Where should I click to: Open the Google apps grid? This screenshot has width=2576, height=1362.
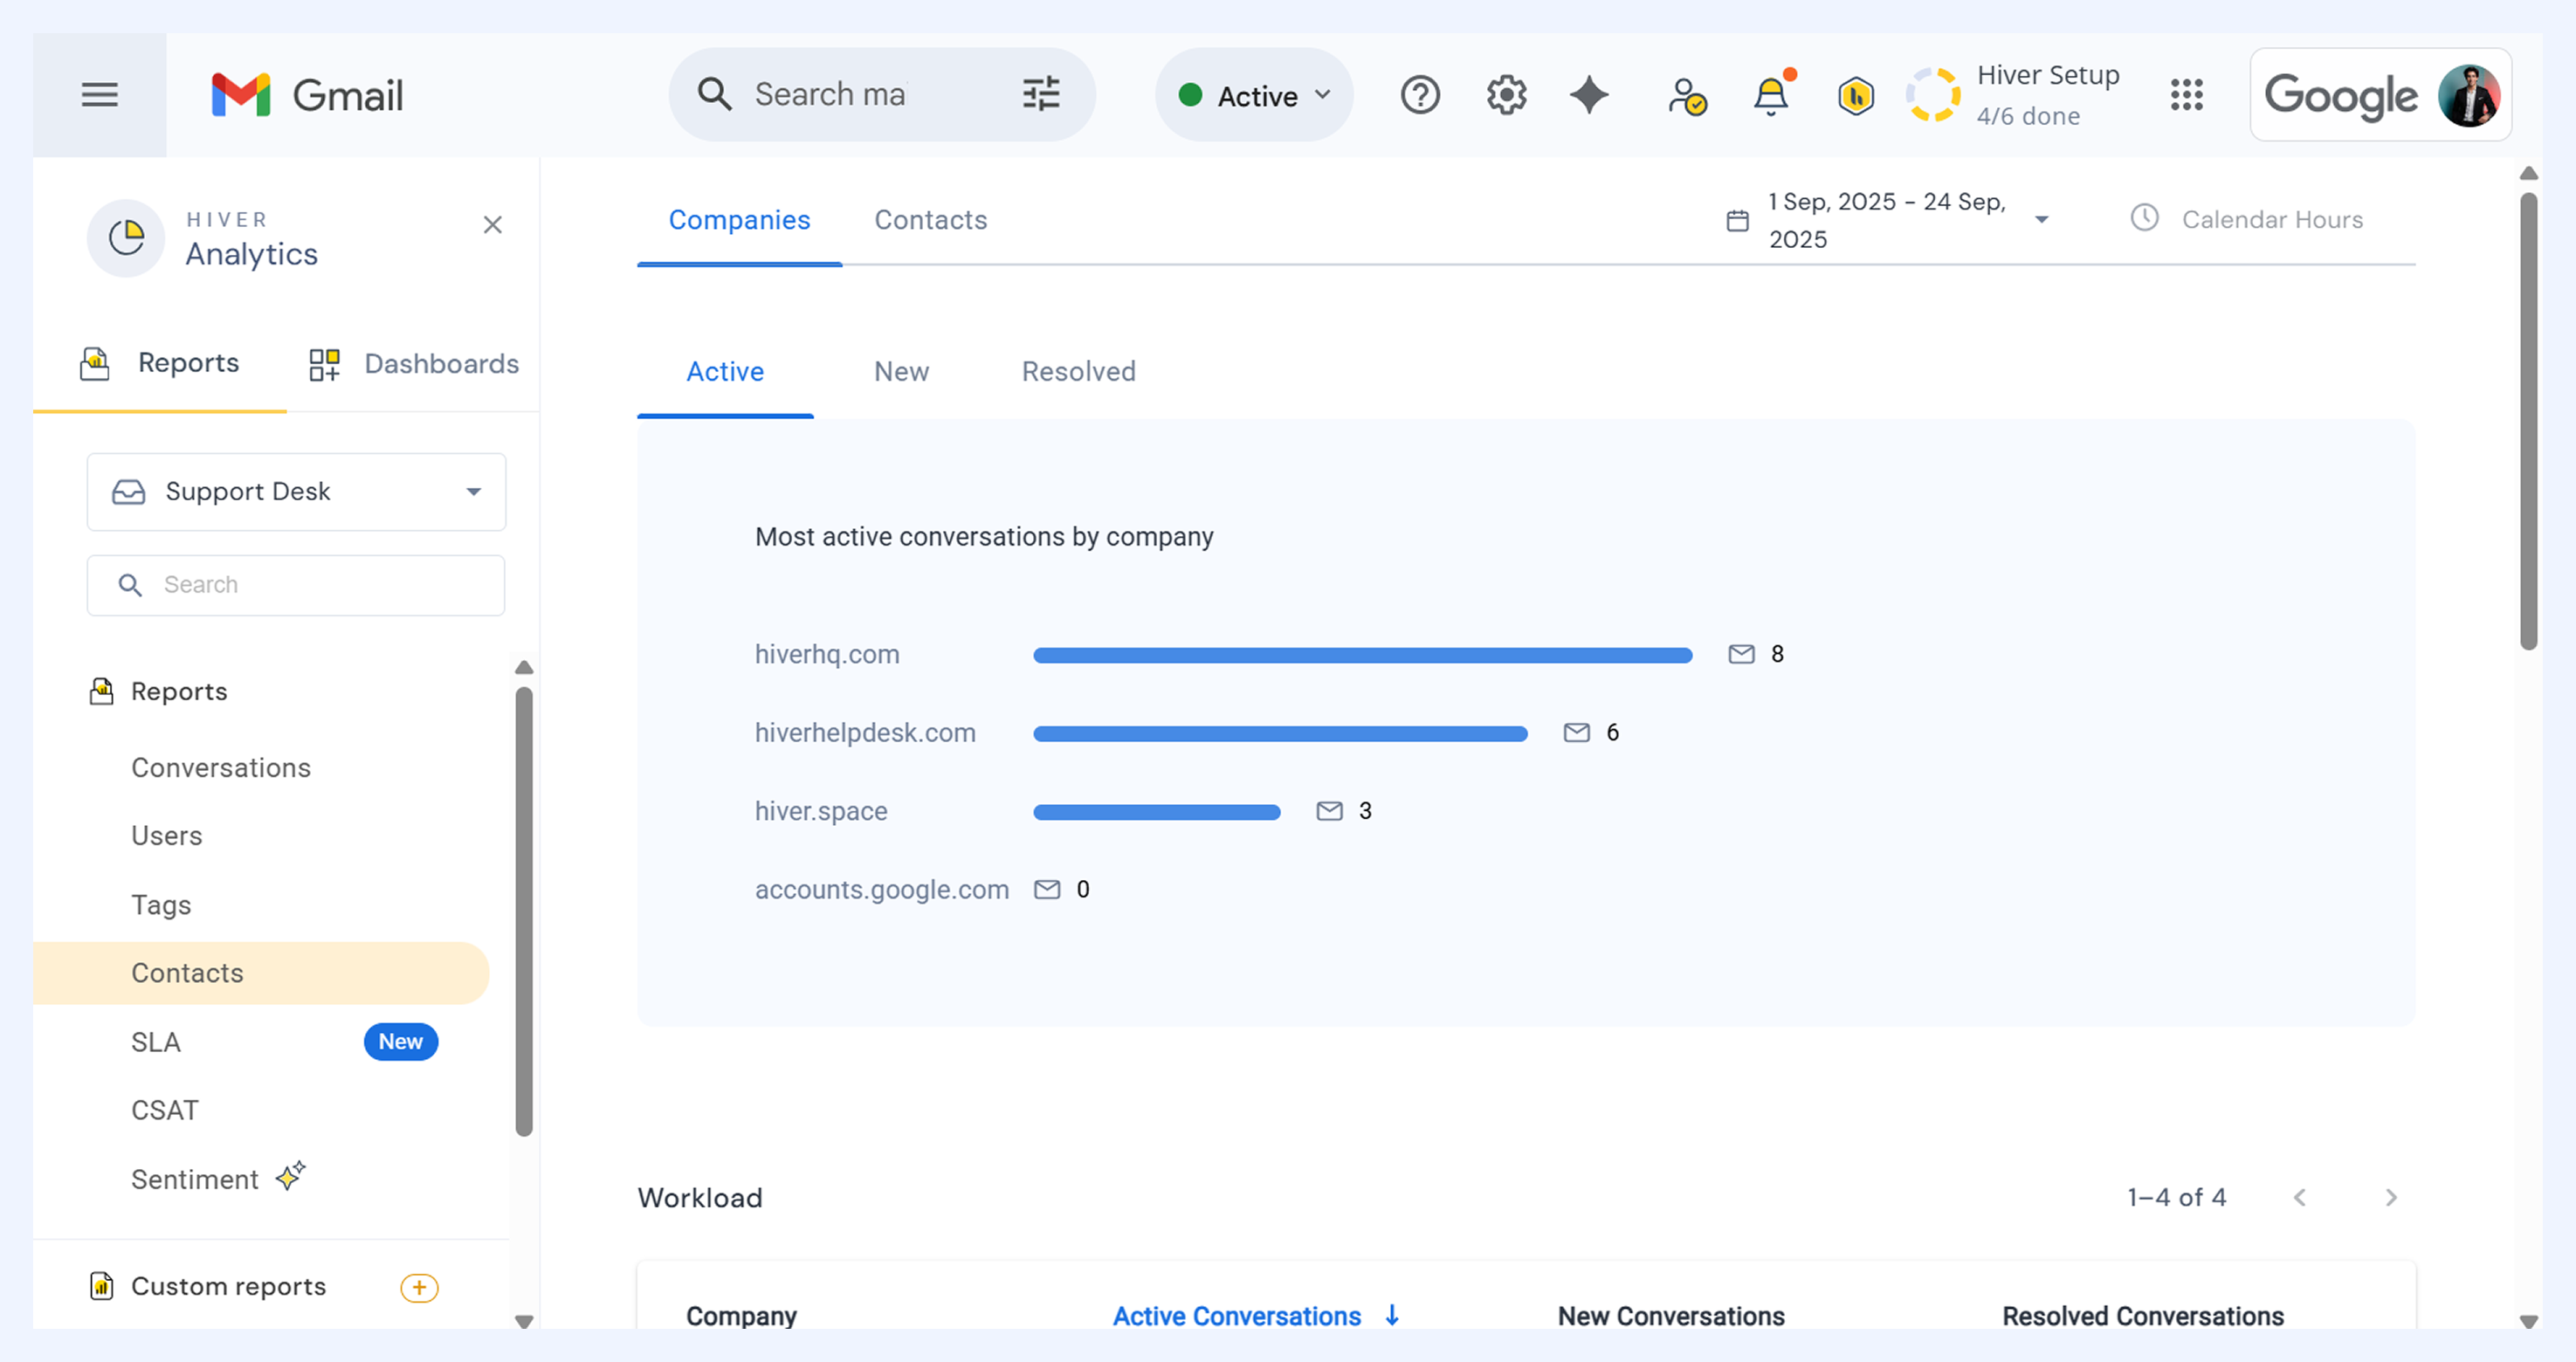(2186, 95)
